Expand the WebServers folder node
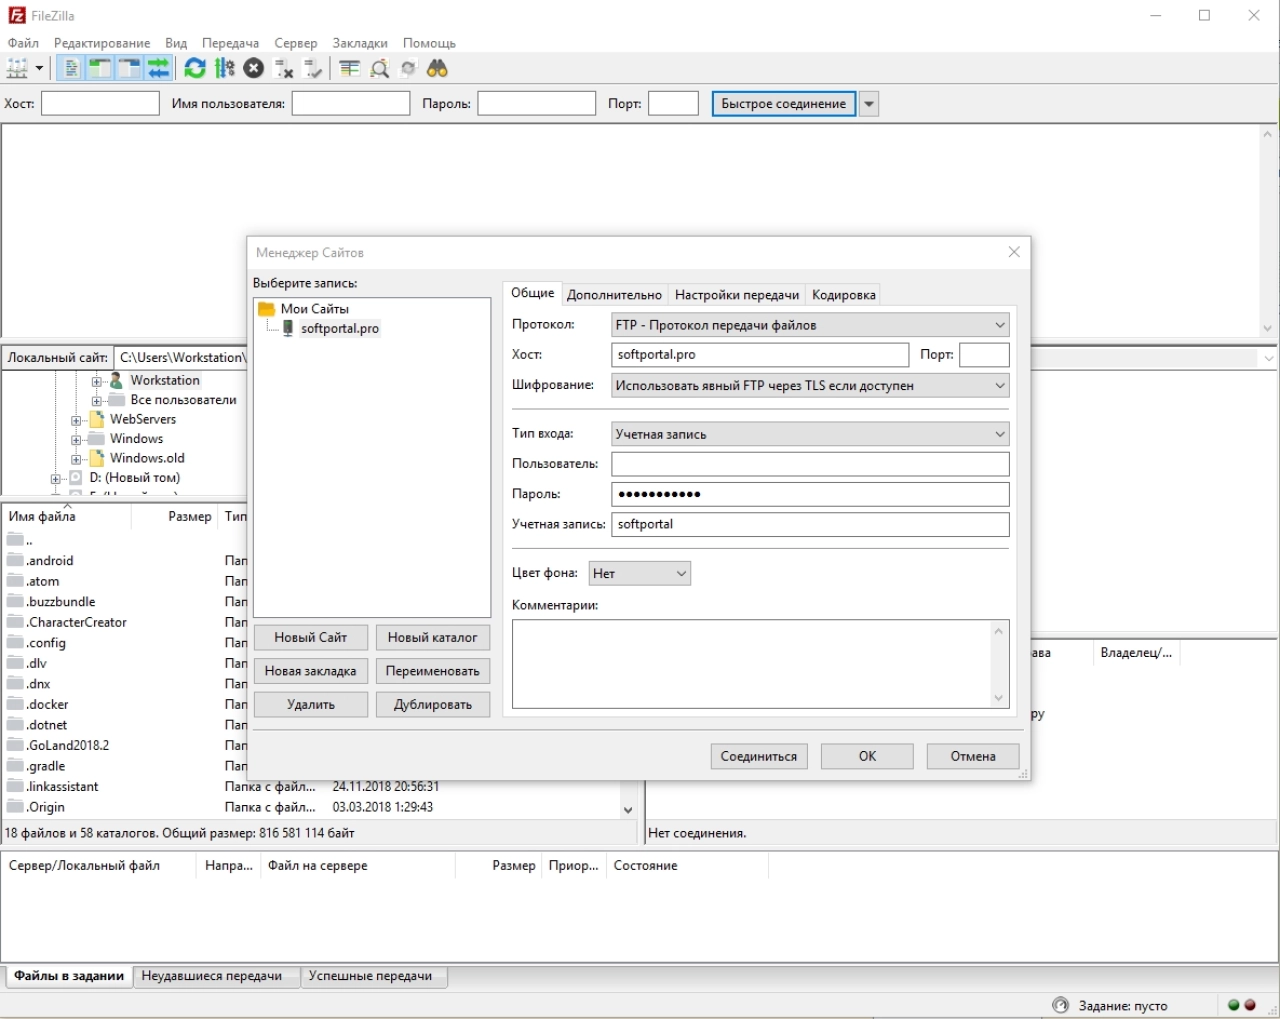This screenshot has width=1280, height=1019. 76,420
